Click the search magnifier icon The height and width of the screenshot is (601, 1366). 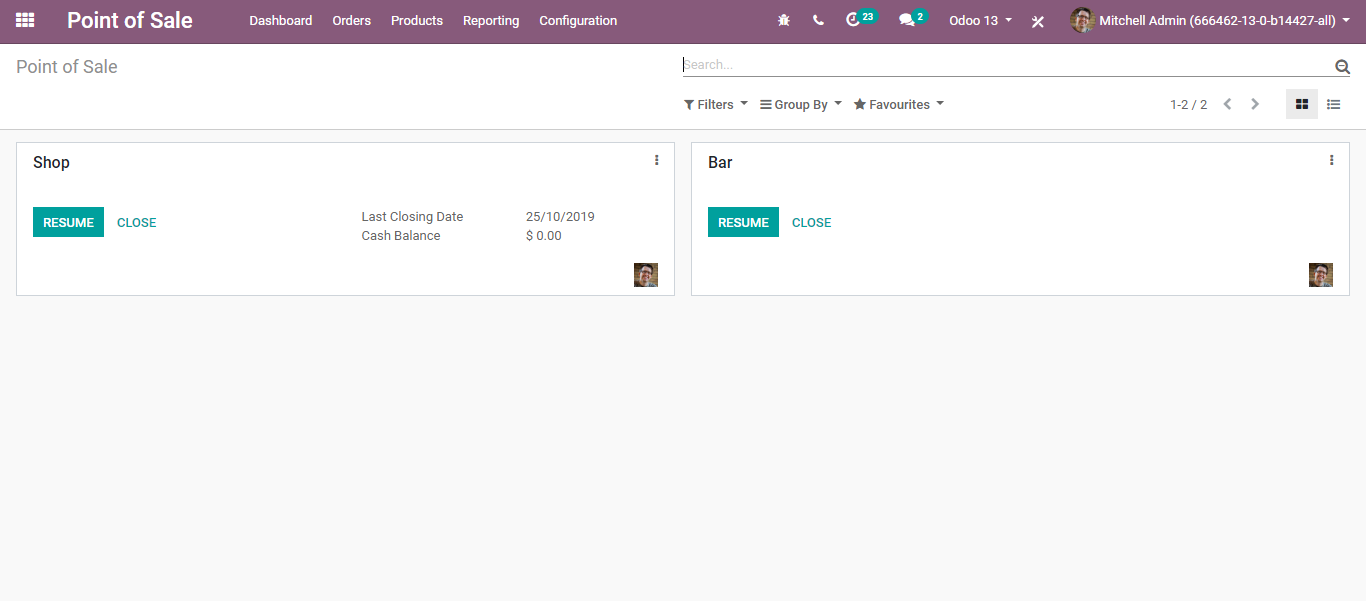tap(1342, 67)
